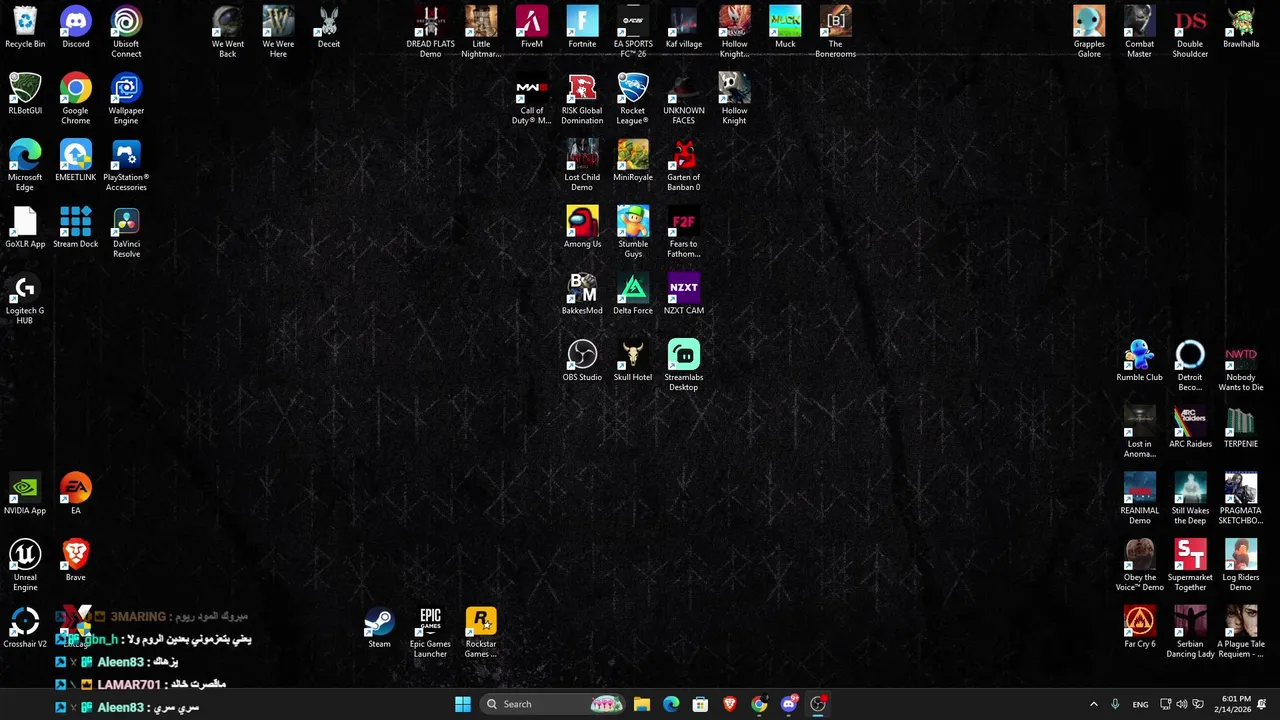
Task: Click the MiniRoyale shortcut
Action: click(x=633, y=160)
